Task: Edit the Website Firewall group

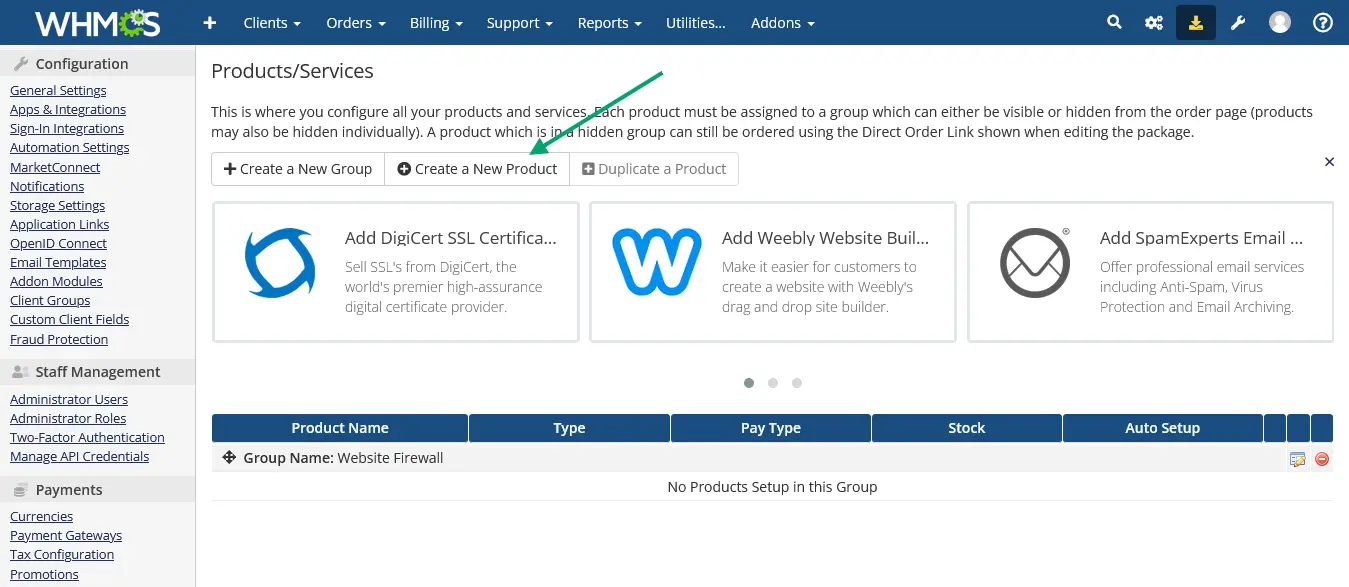Action: (1298, 459)
